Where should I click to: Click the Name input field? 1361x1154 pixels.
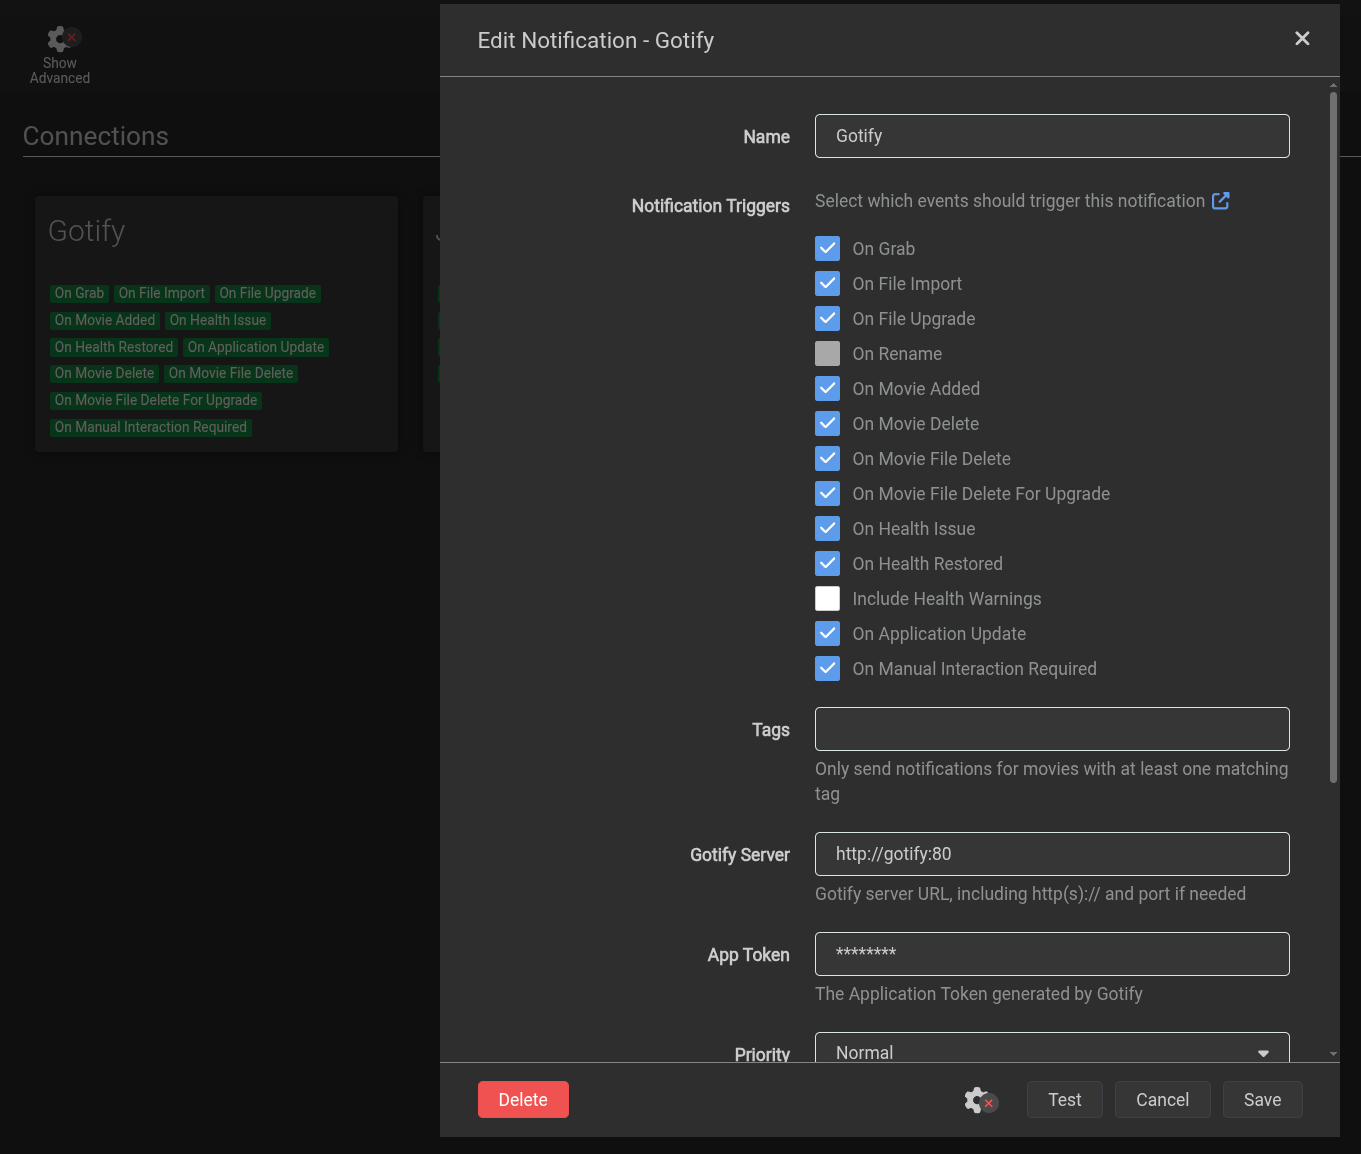click(1051, 136)
